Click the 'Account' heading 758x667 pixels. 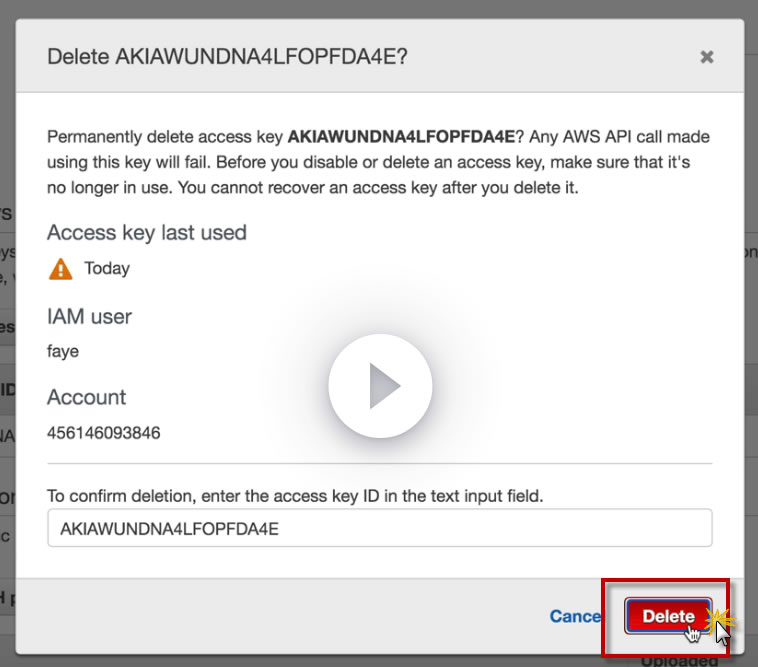coord(86,397)
